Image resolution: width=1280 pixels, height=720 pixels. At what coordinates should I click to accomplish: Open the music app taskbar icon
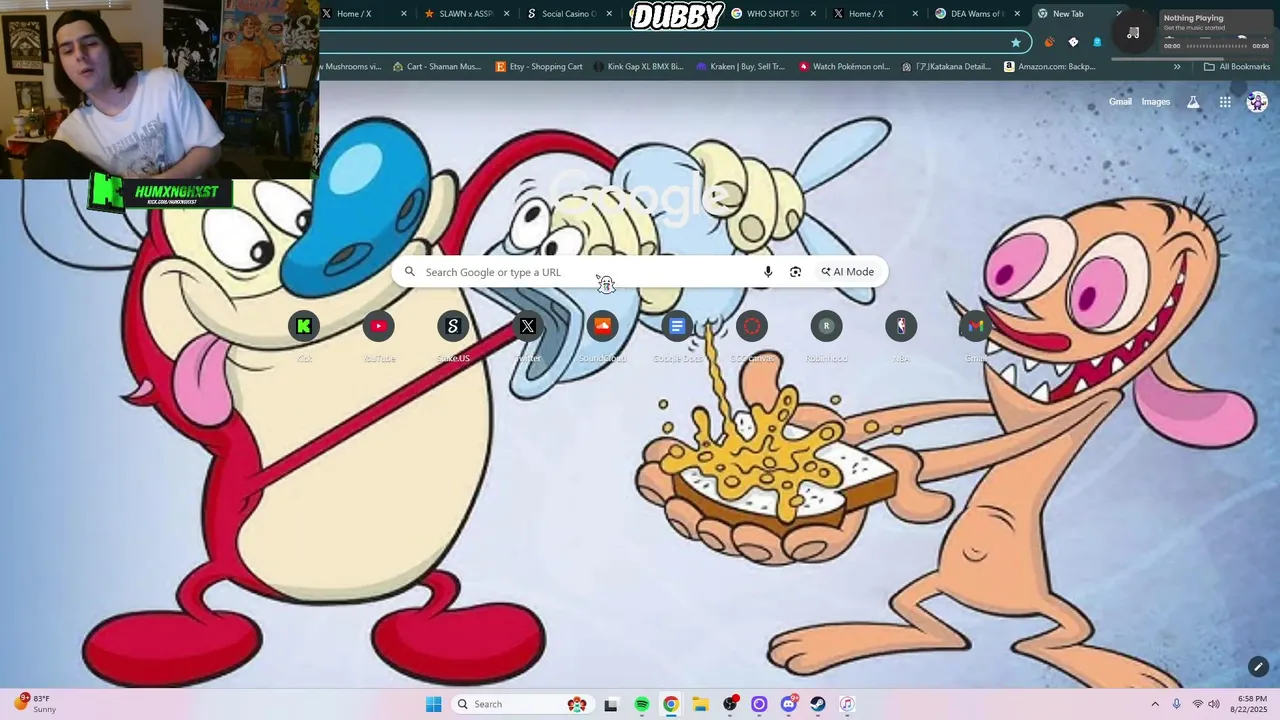[847, 704]
